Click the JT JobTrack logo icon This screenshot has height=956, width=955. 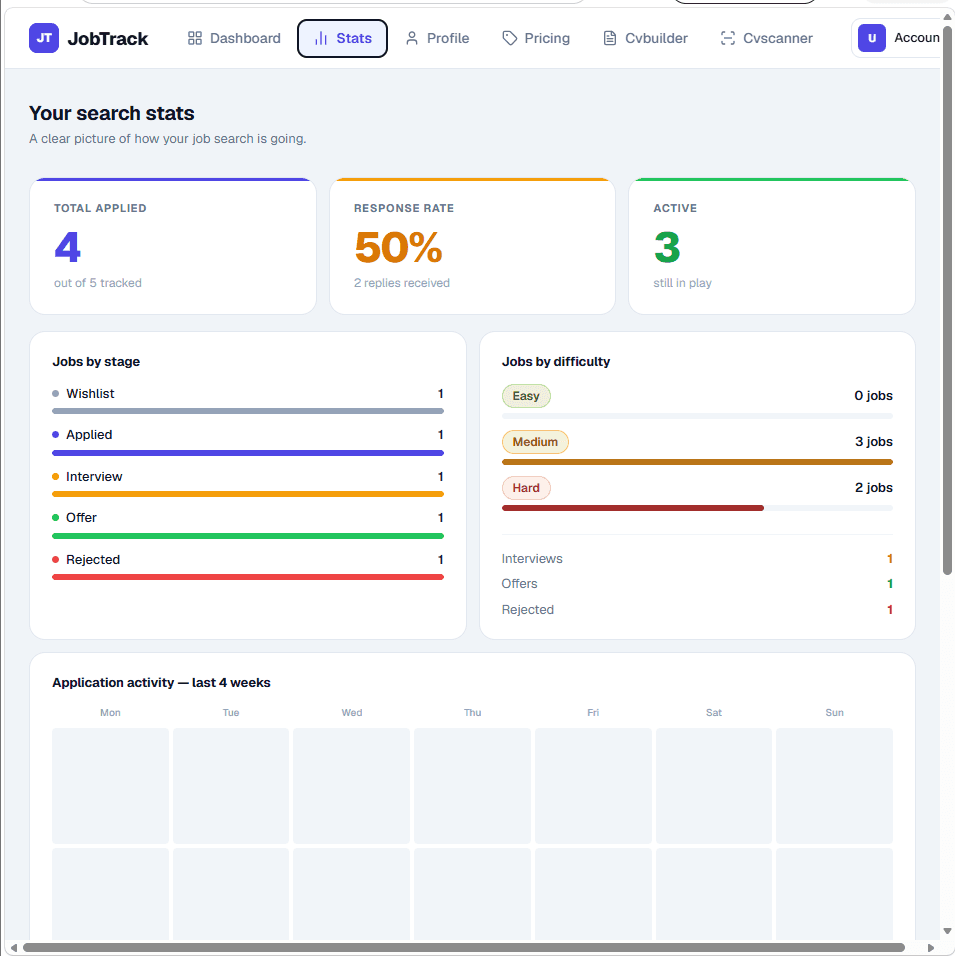(44, 38)
